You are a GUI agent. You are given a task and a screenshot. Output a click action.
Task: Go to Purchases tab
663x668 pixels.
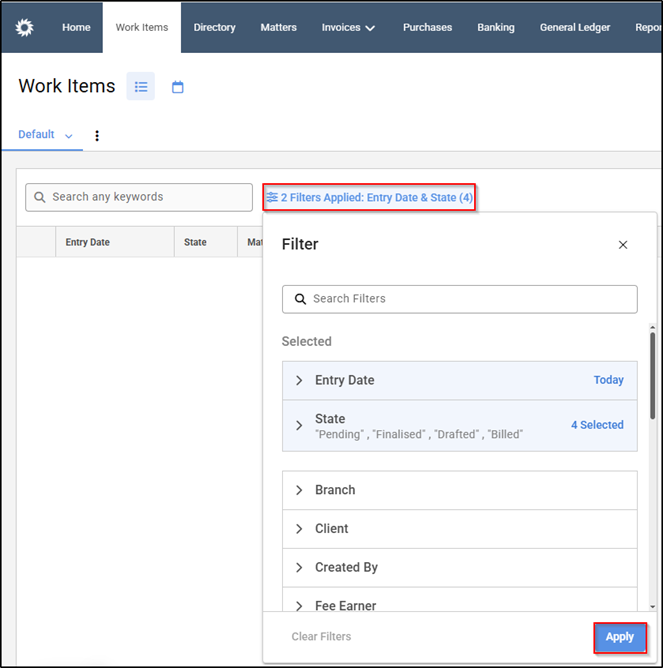coord(427,27)
